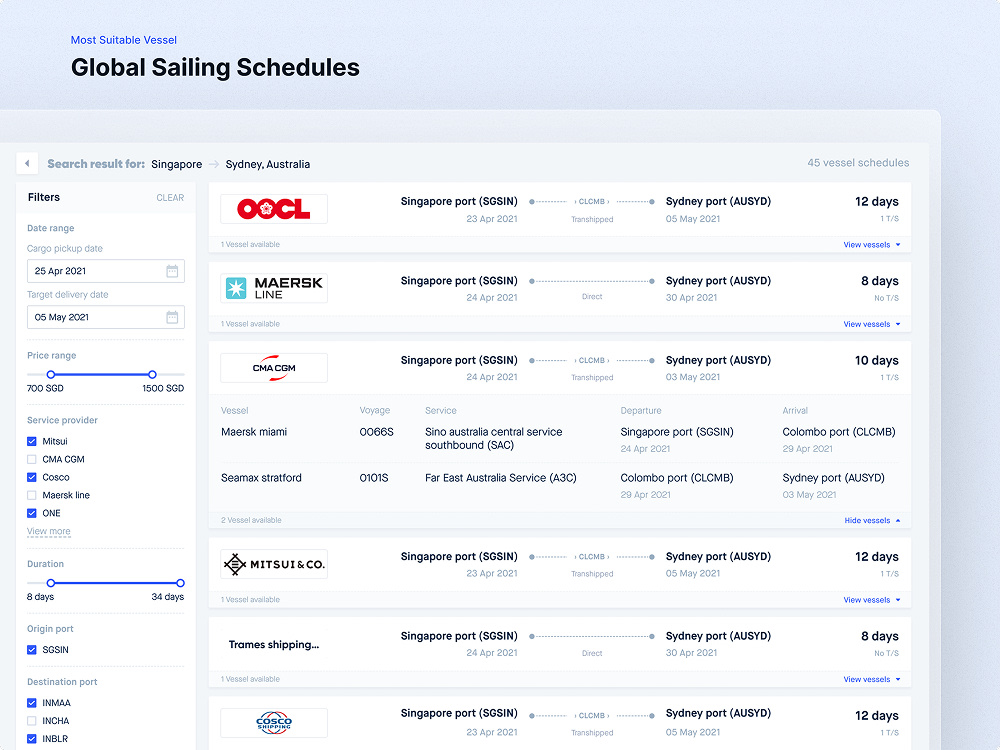Click the Mitsui & Co. logo
1000x750 pixels.
274,564
